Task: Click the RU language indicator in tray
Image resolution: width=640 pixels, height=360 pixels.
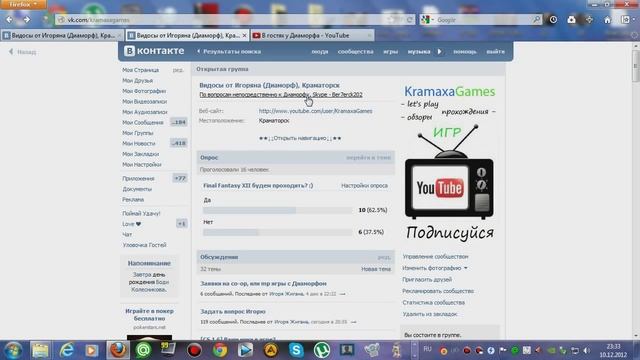Action: (427, 349)
